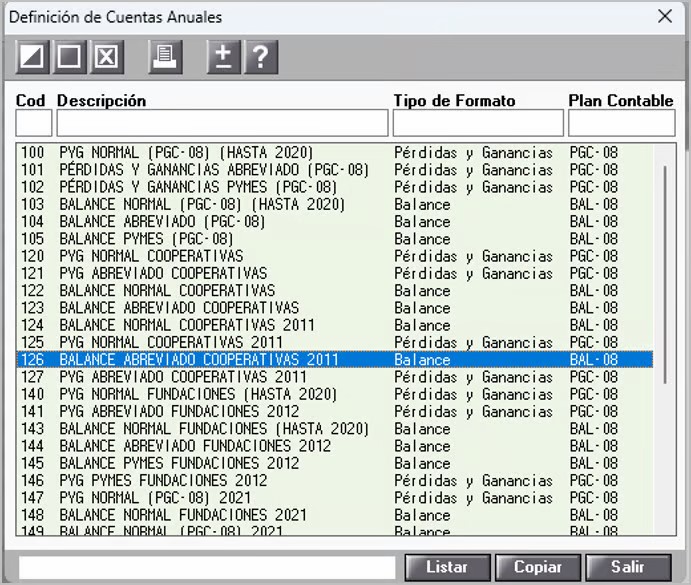Select row 122 BALANCE NORMAL COOPERATIVAS
691x585 pixels.
(335, 291)
